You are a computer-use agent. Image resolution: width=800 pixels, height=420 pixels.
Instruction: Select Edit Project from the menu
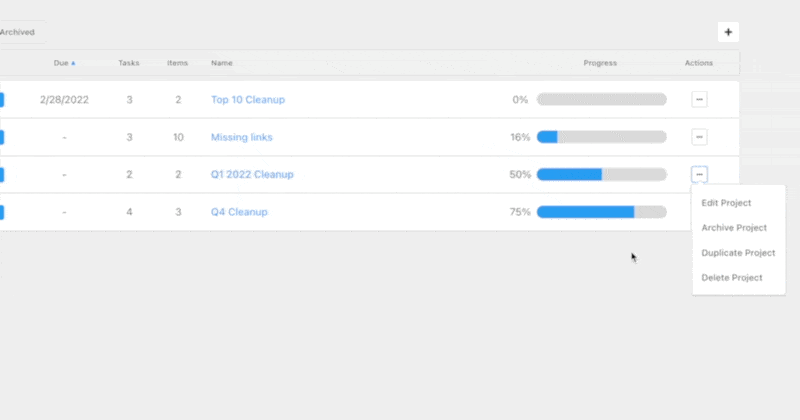pyautogui.click(x=727, y=203)
